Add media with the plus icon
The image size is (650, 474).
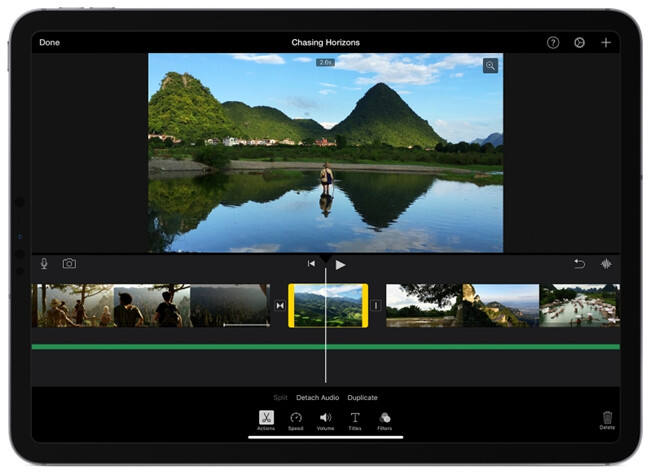click(x=606, y=43)
